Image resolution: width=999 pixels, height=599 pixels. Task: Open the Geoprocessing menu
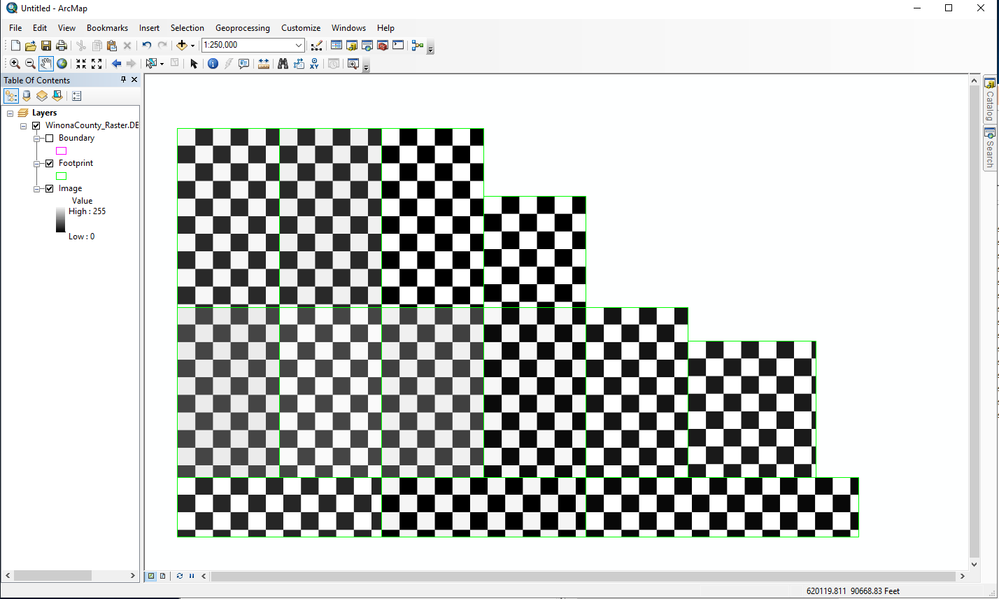[241, 28]
